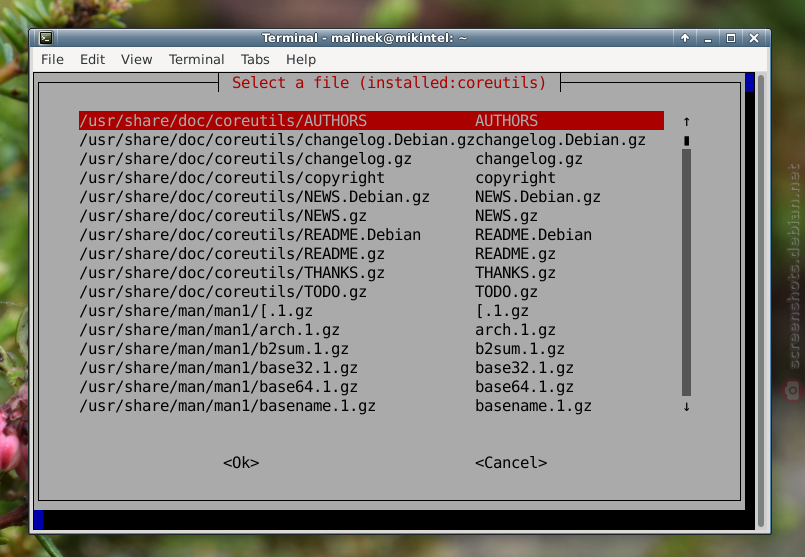Open the Terminal menu
The image size is (805, 557).
click(x=197, y=60)
